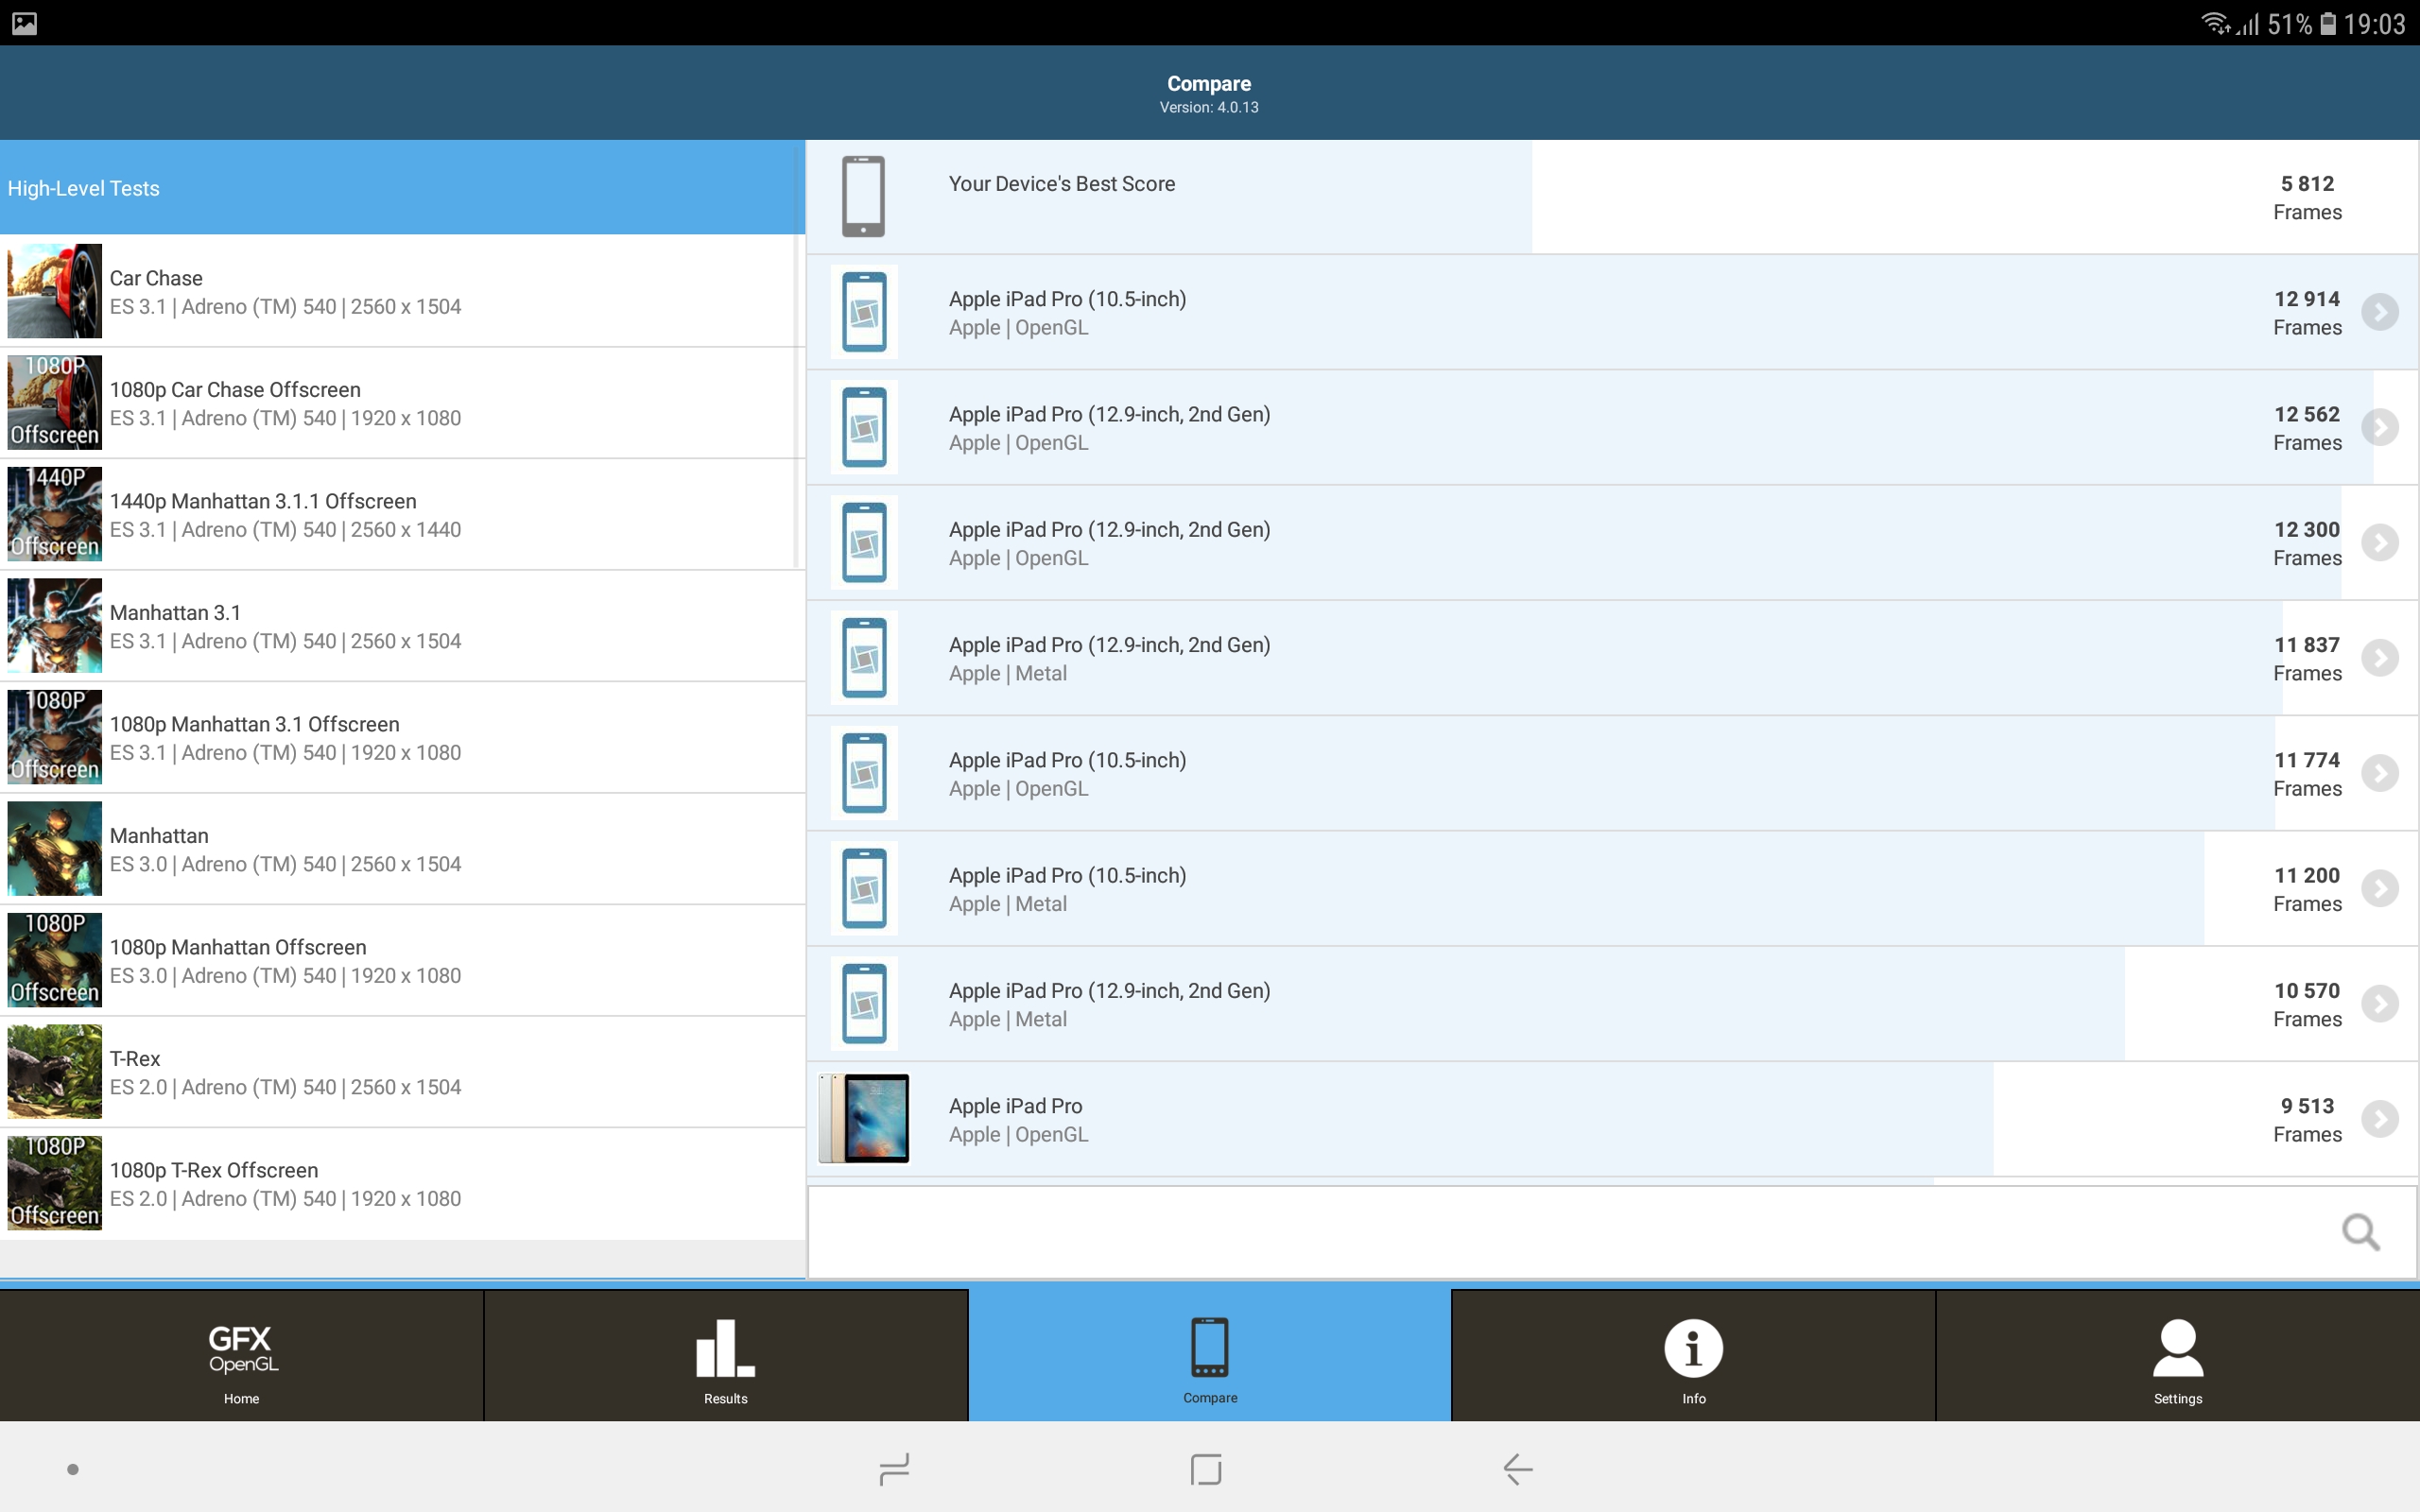Choose 1440p Manhattan 3.1.1 Offscreen thumbnail
The height and width of the screenshot is (1512, 2420).
55,514
